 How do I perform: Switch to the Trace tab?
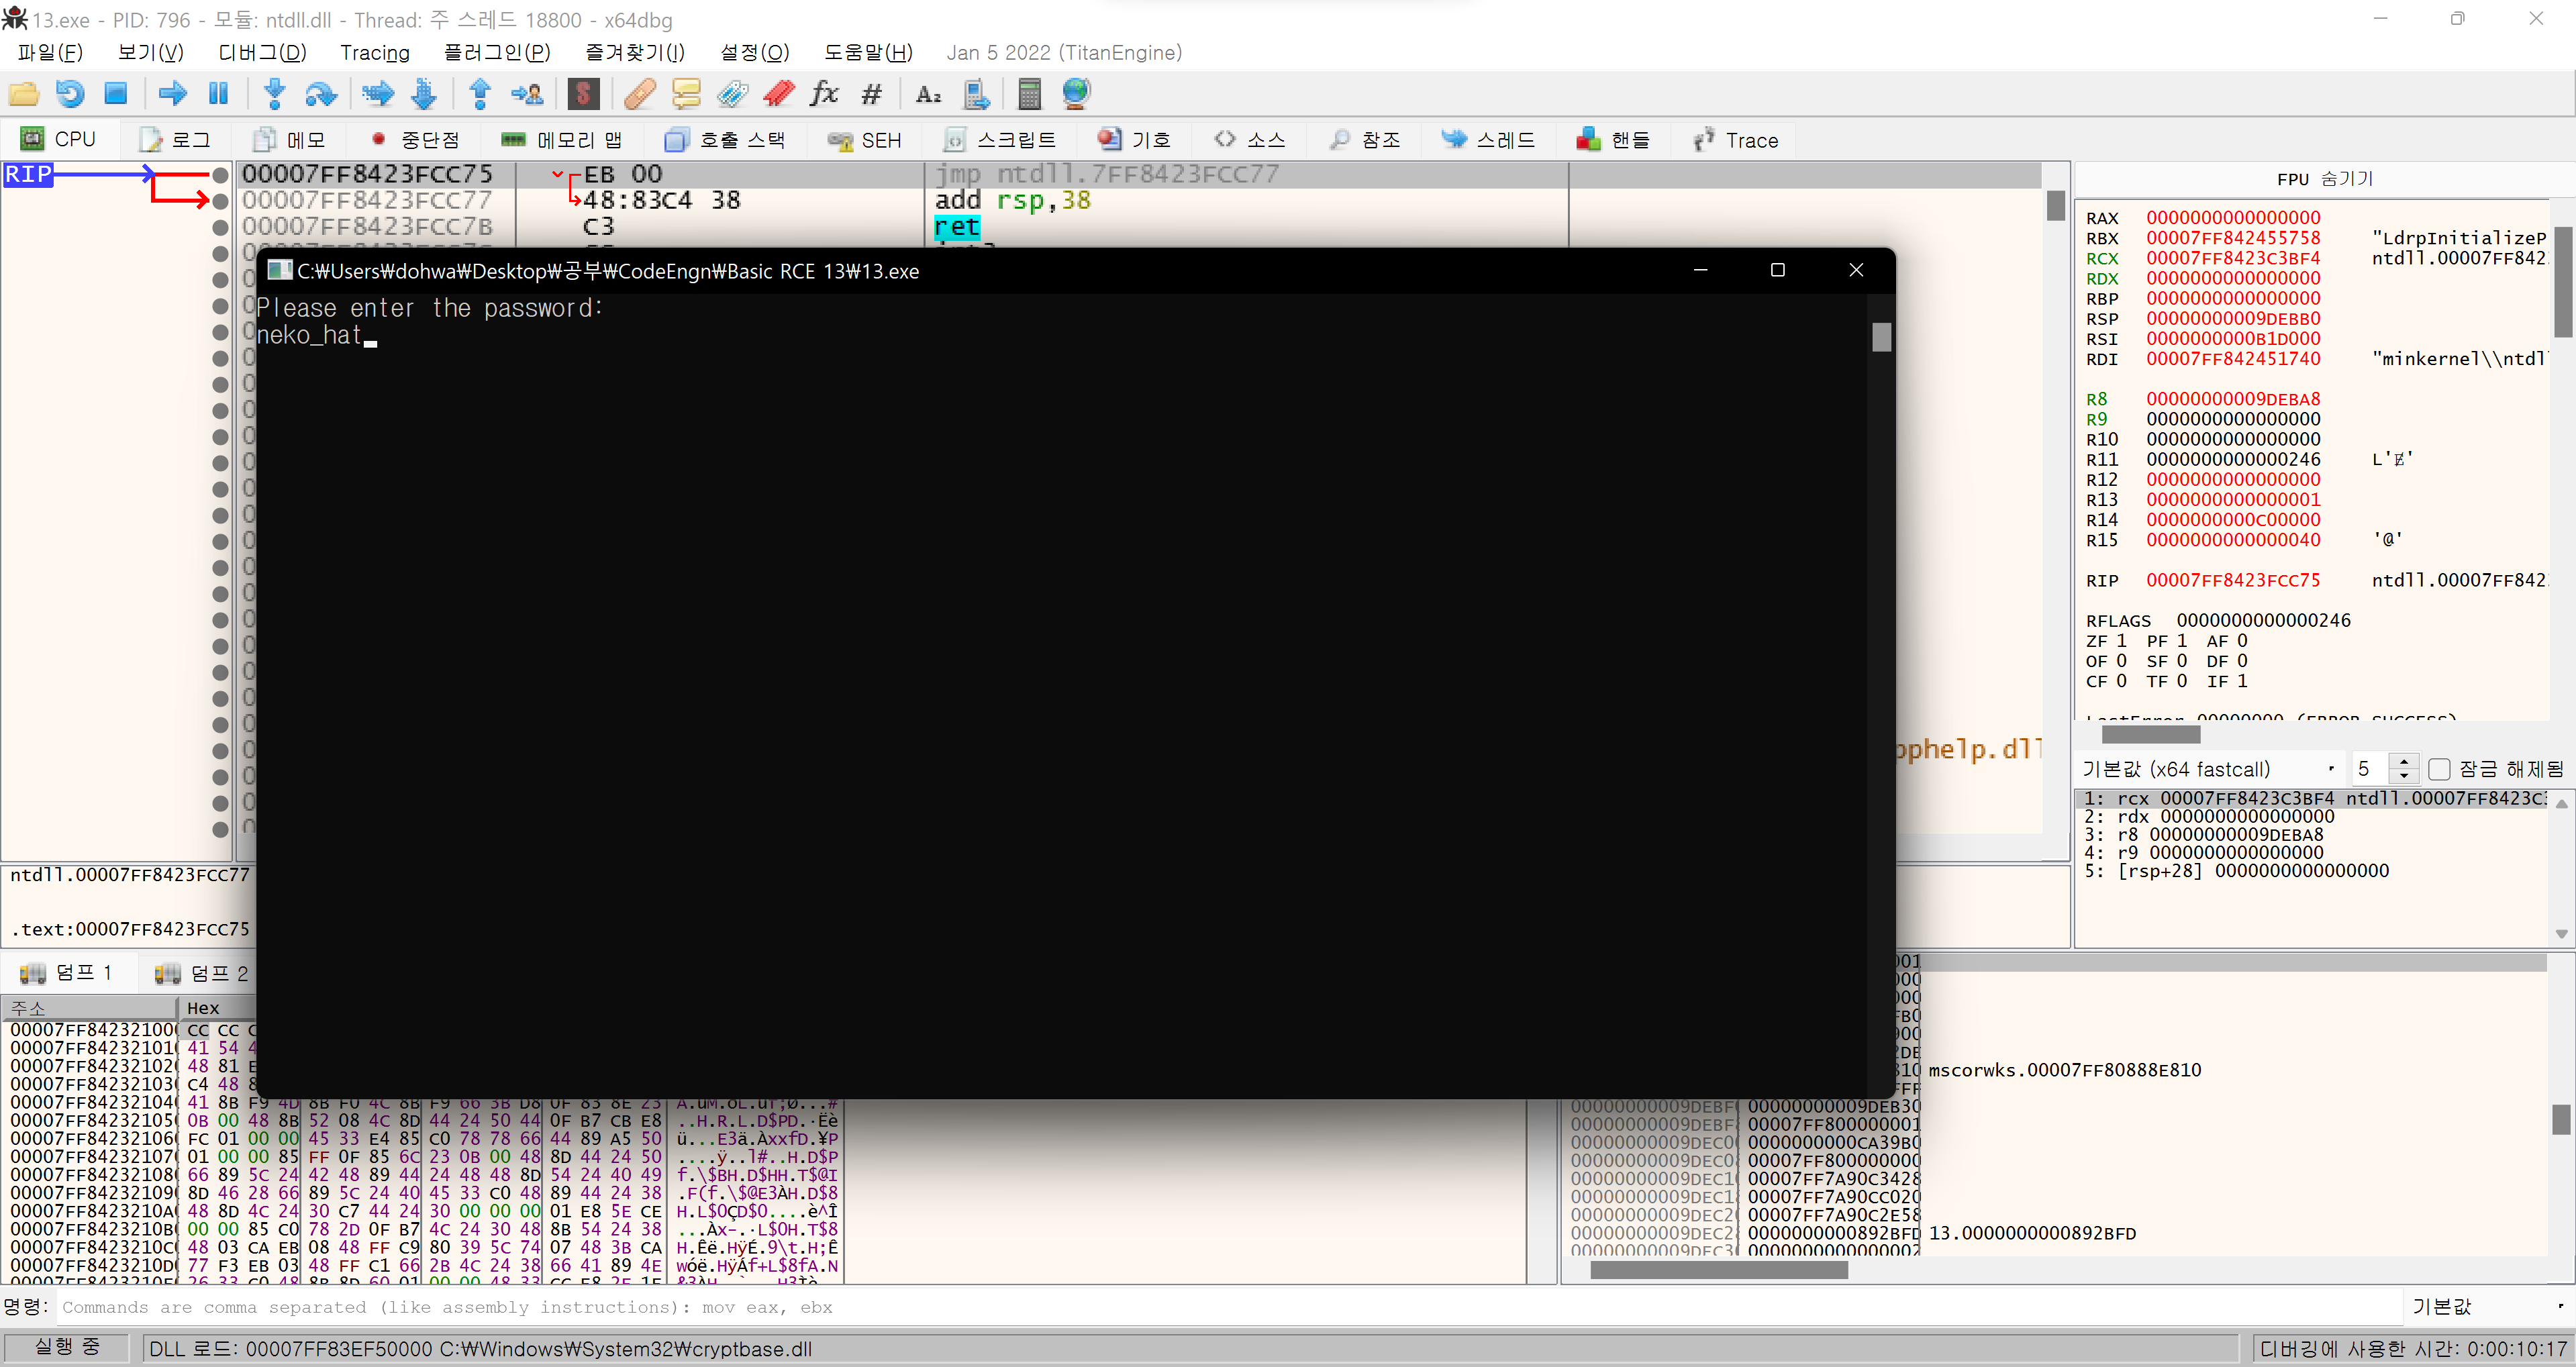pos(1737,139)
